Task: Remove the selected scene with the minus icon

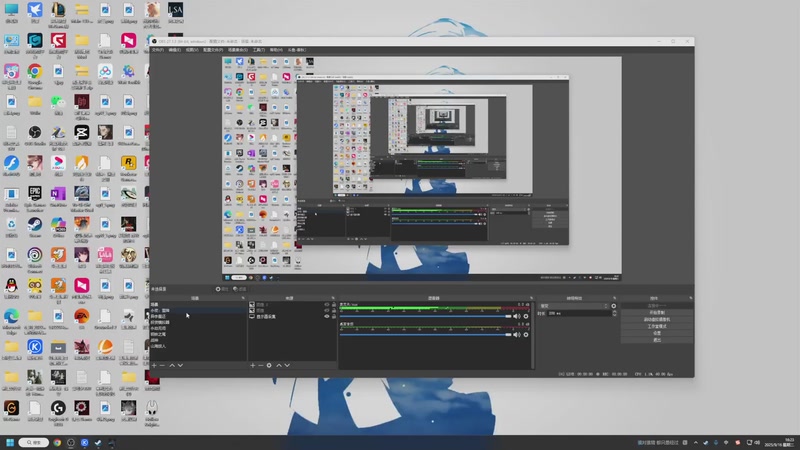Action: point(162,365)
